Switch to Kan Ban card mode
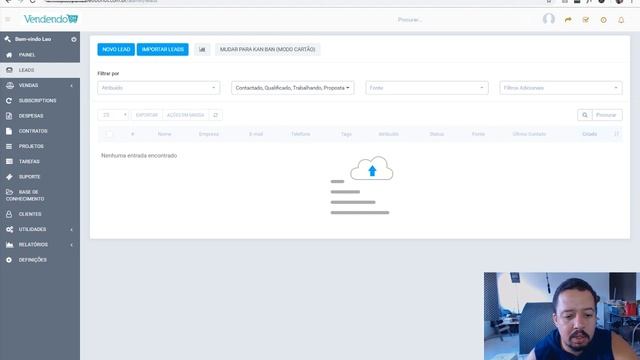The image size is (640, 360). tap(267, 49)
